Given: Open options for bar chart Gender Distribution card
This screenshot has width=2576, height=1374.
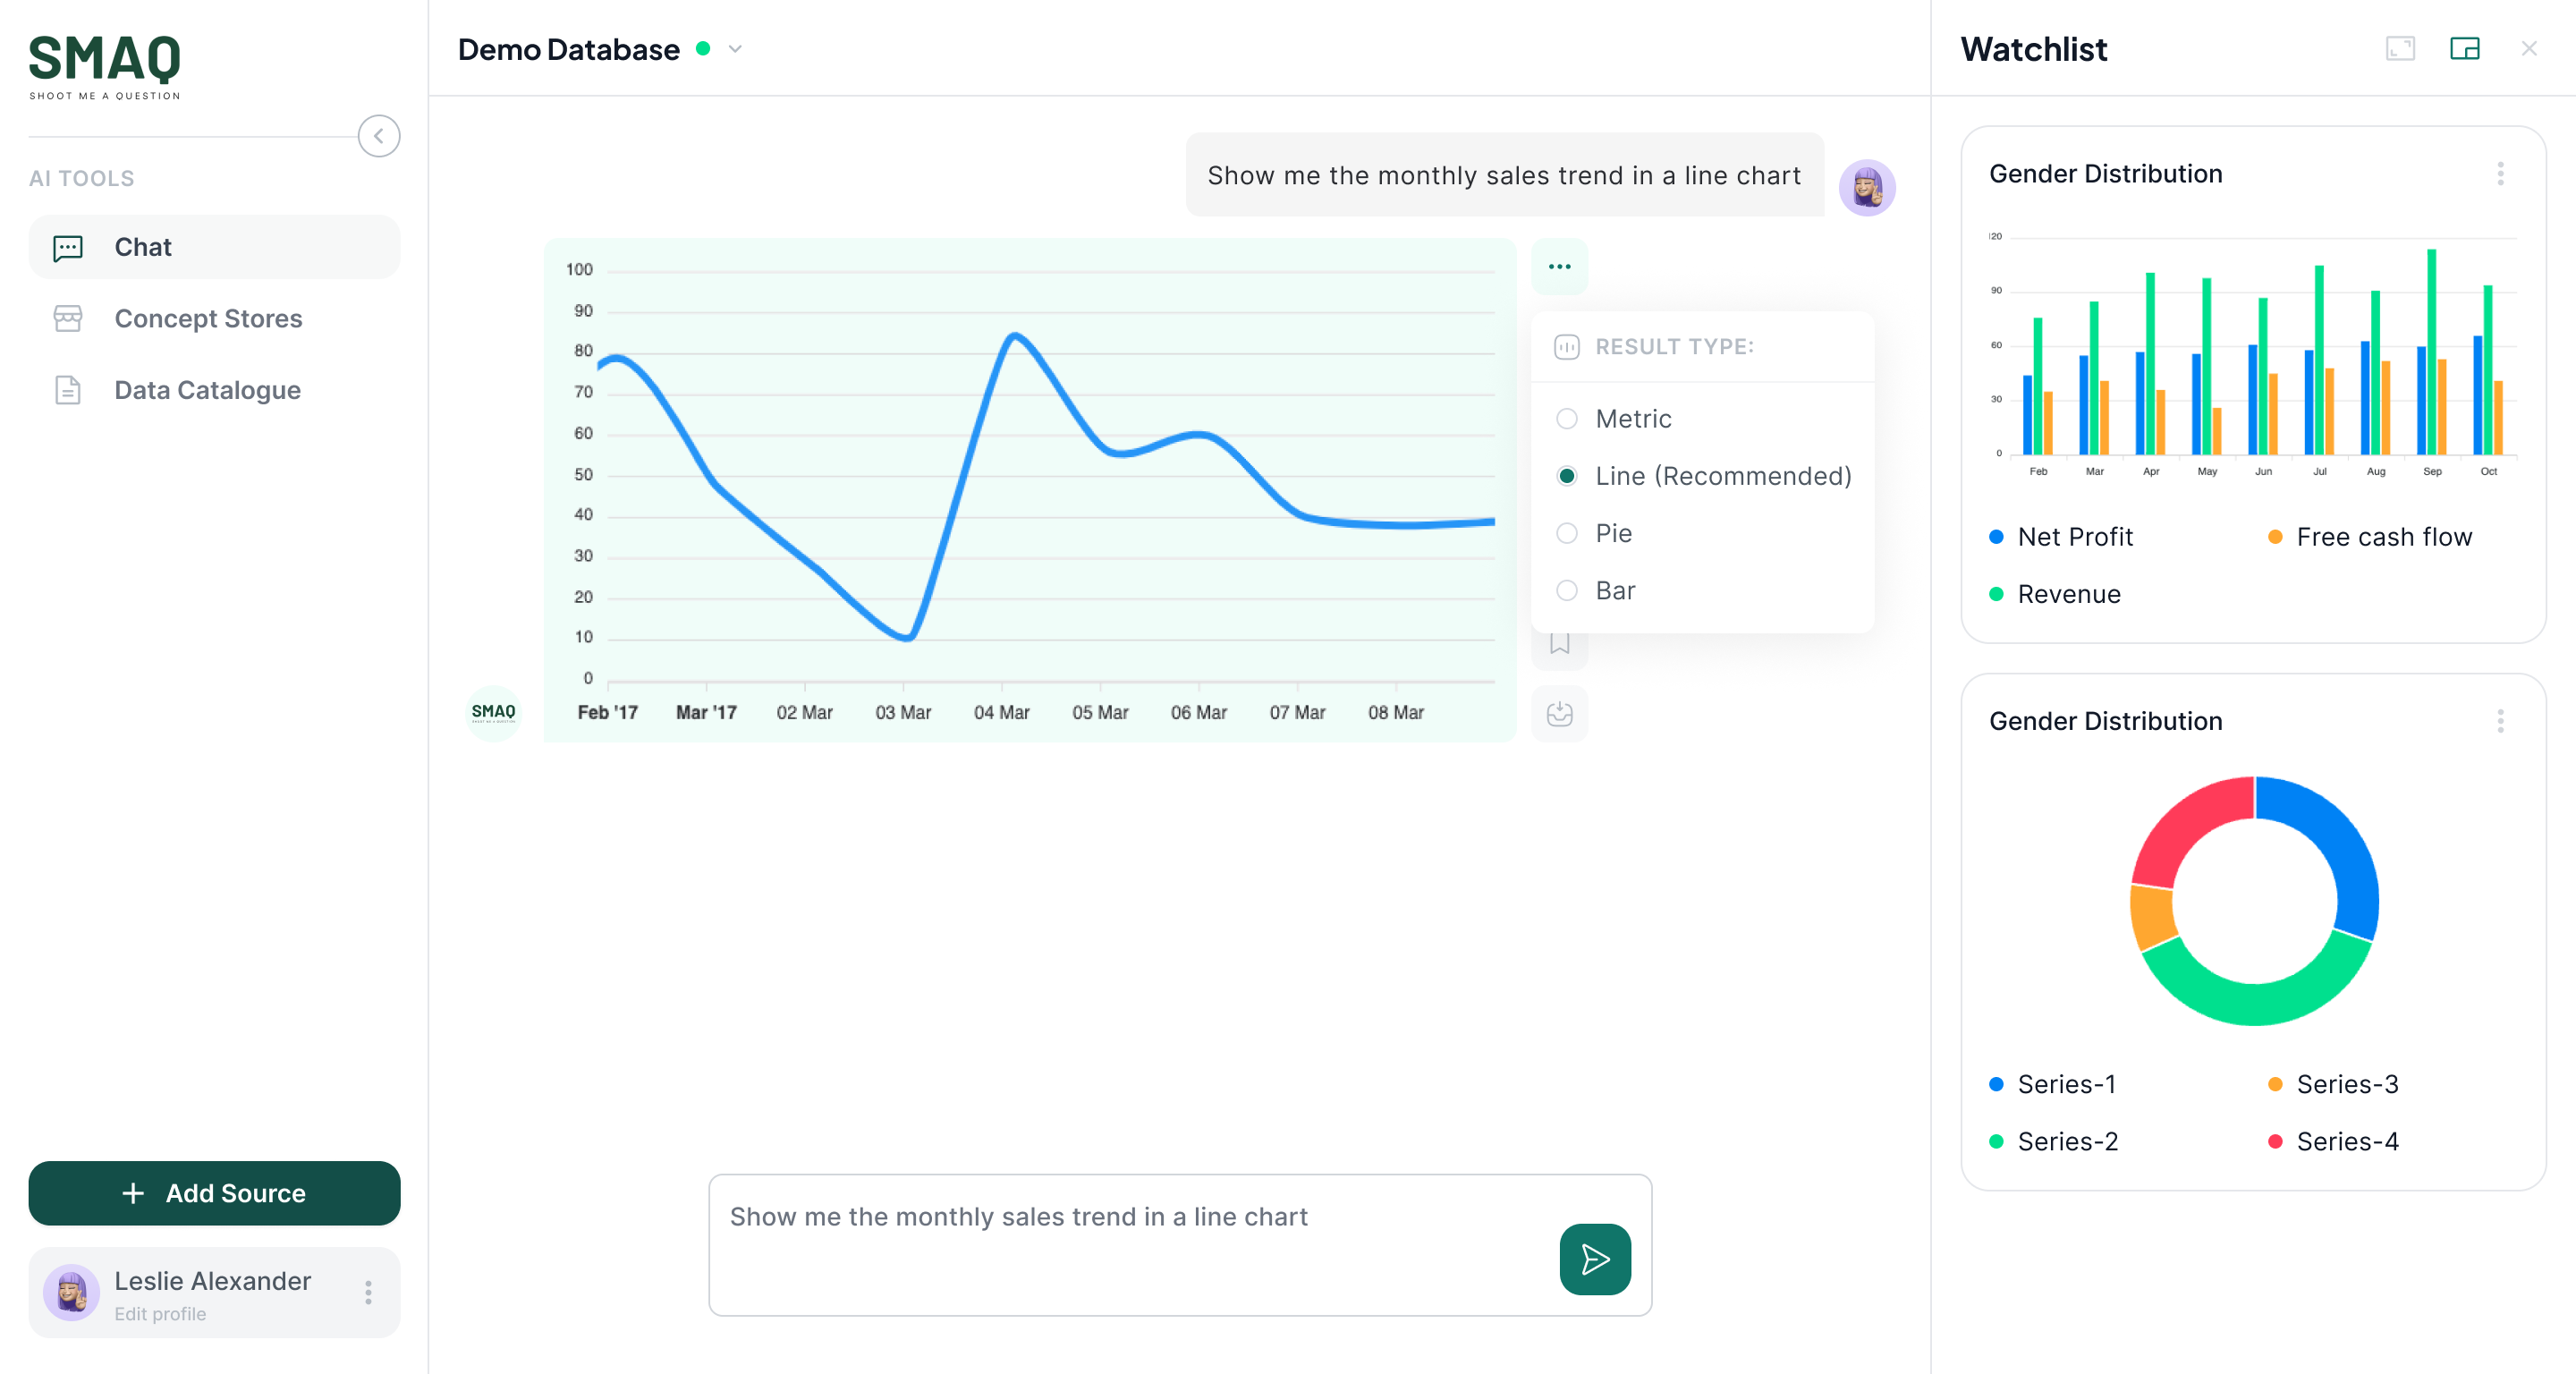Looking at the screenshot, I should (x=2500, y=174).
